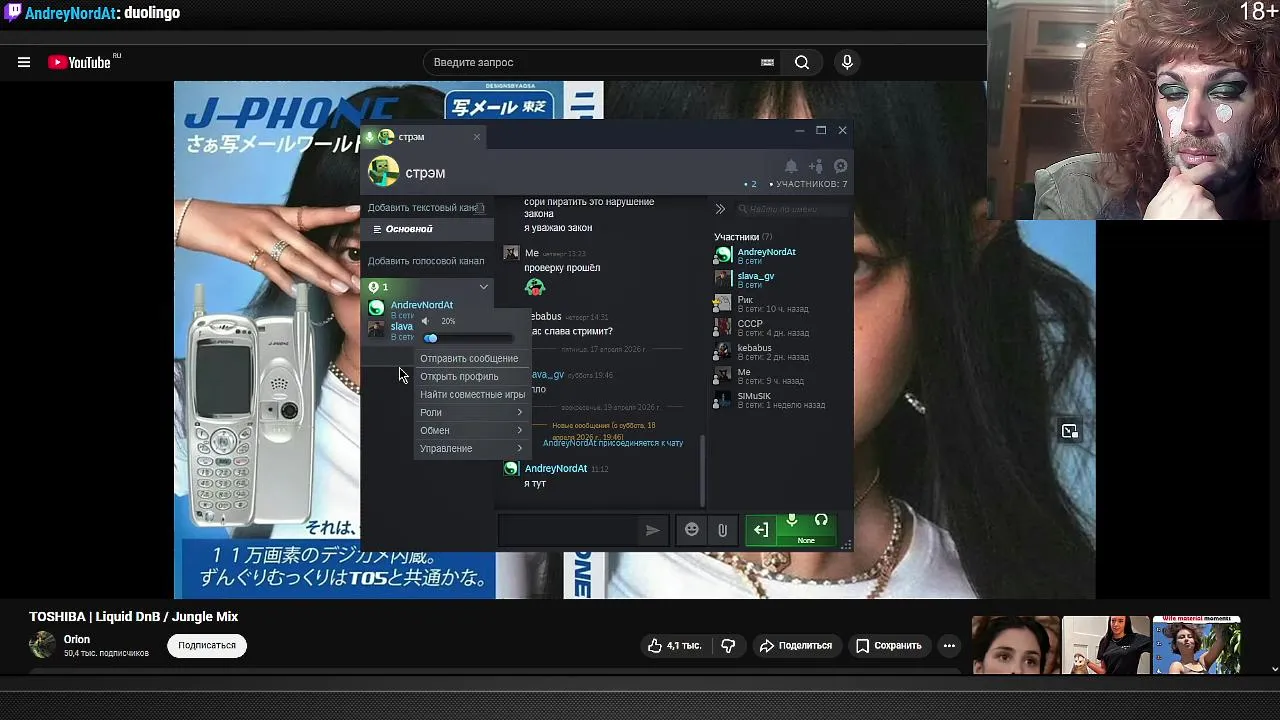Open notification bell in Steam chat header
Screen dimensions: 1280x720
[x=791, y=166]
